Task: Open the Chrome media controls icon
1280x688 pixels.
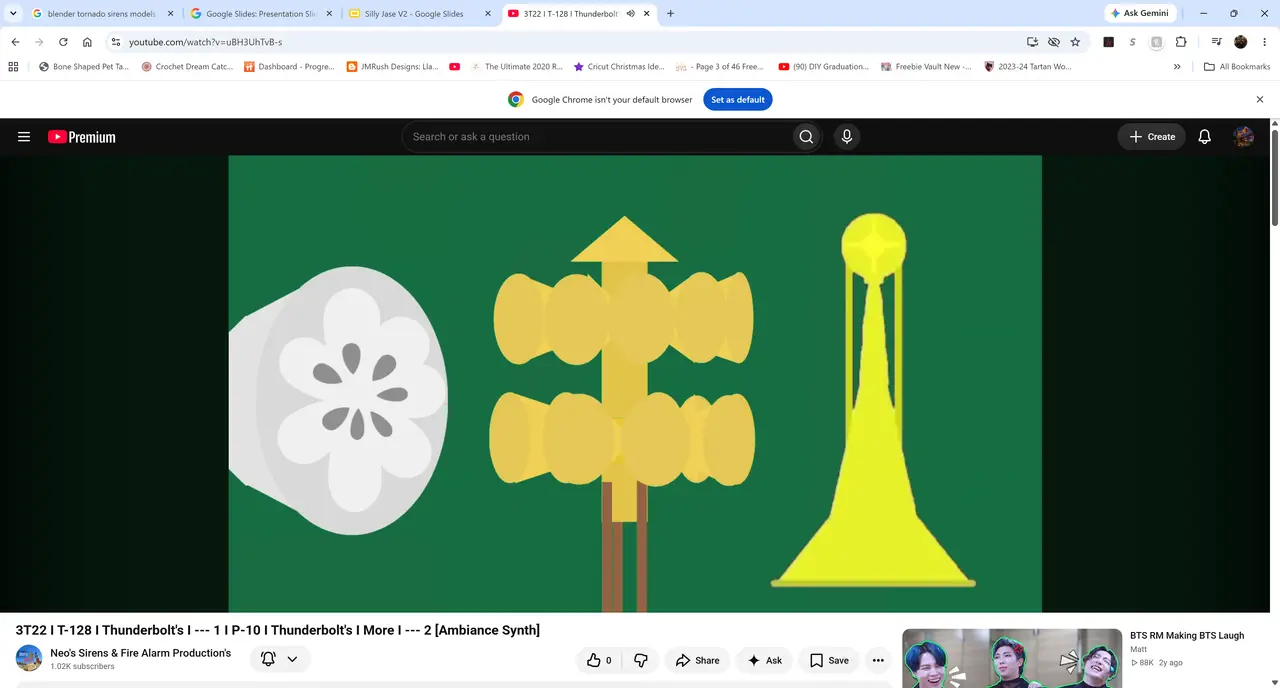Action: [x=1216, y=42]
